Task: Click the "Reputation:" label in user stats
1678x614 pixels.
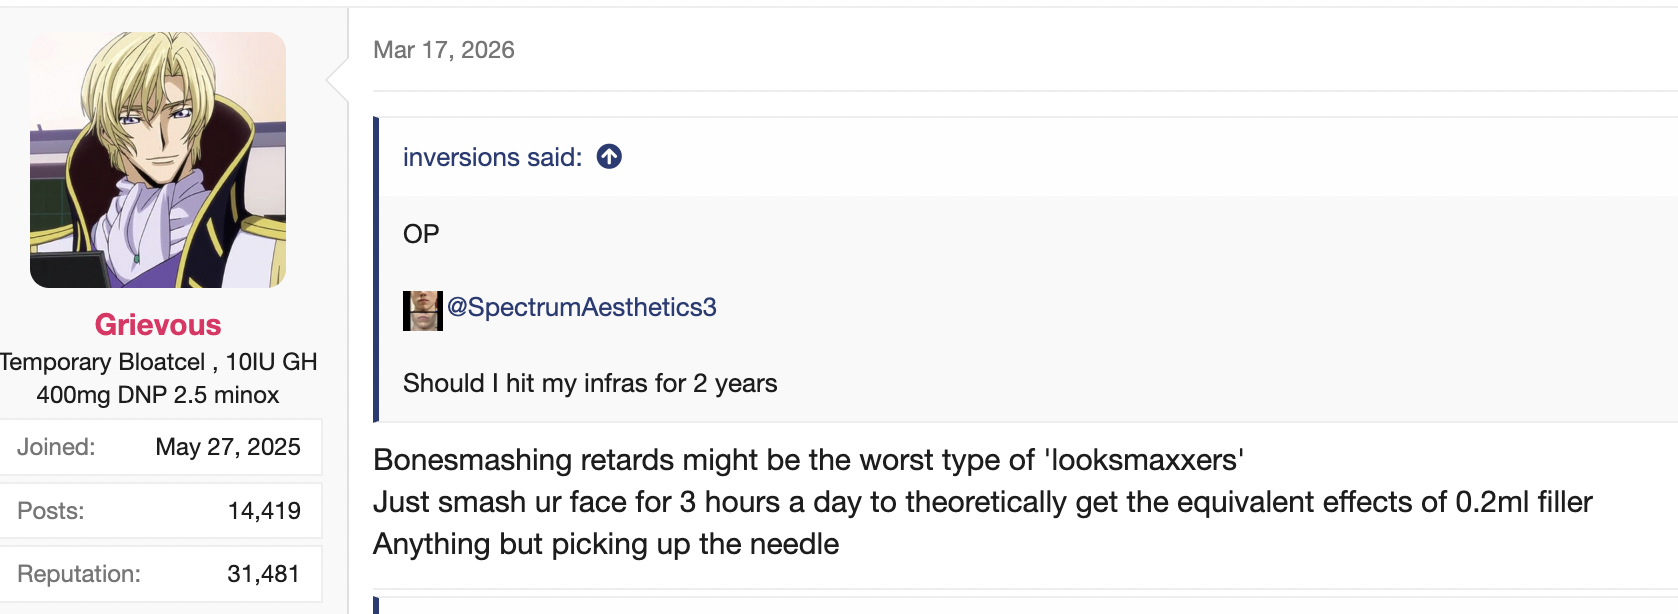Action: 79,574
